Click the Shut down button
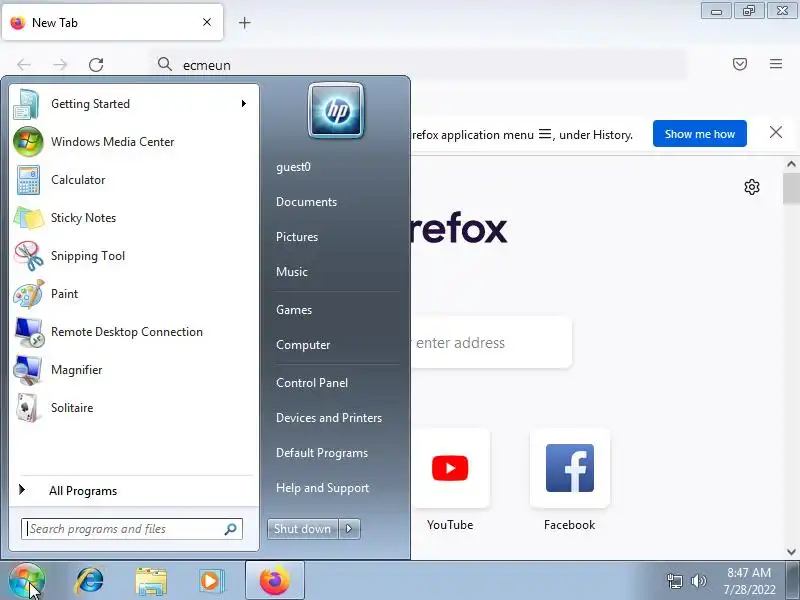The width and height of the screenshot is (800, 600). pos(303,529)
